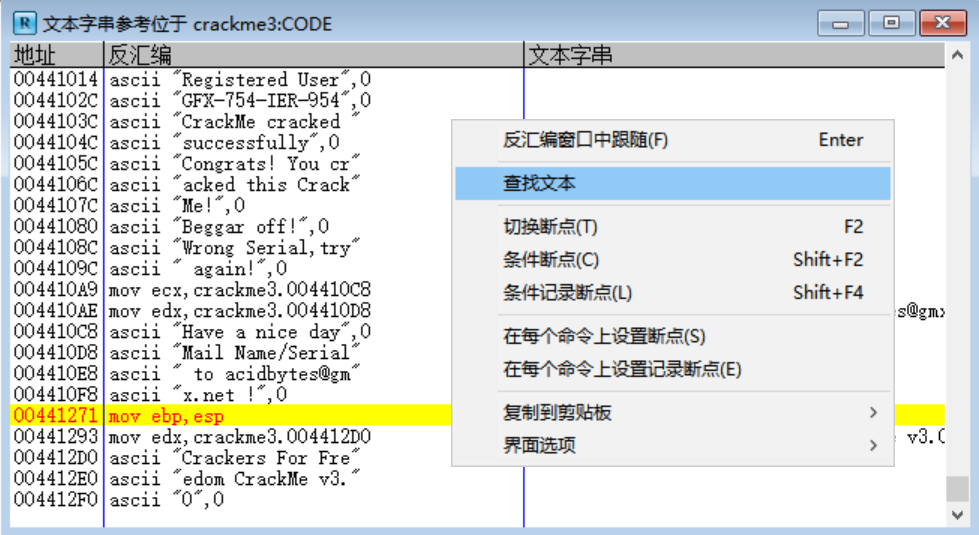Image resolution: width=979 pixels, height=535 pixels.
Task: Select 切换断点(T) menu entry
Action: [673, 227]
